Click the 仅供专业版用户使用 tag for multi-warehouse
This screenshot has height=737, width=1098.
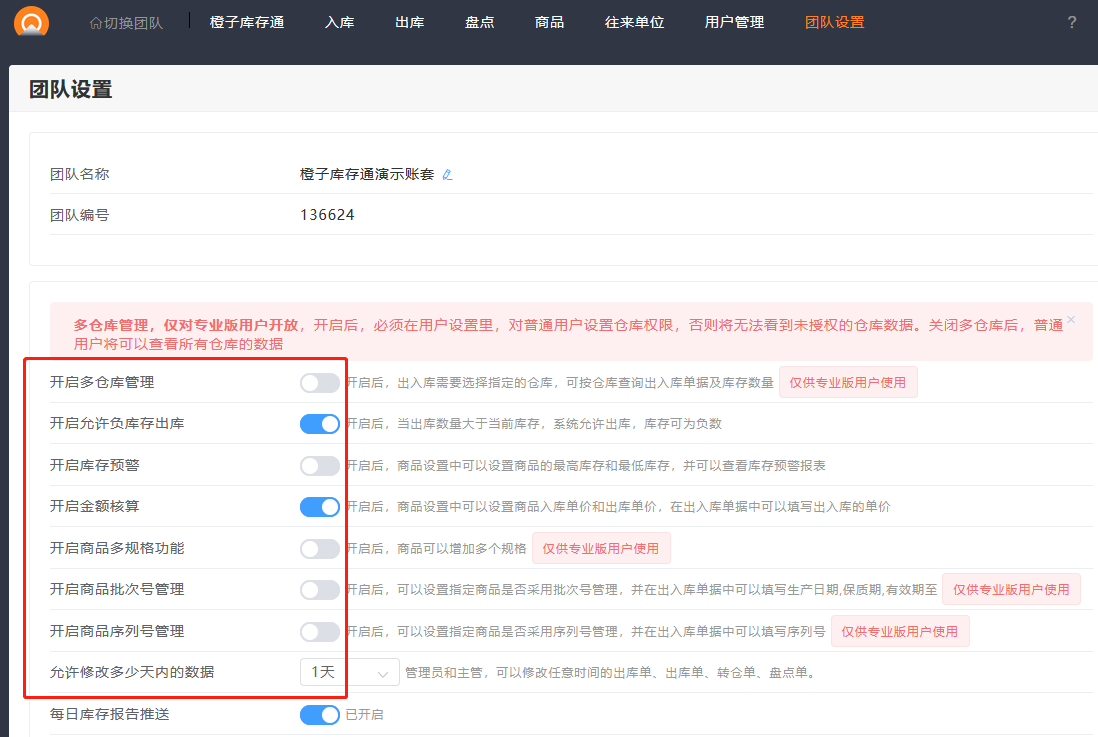pyautogui.click(x=848, y=383)
